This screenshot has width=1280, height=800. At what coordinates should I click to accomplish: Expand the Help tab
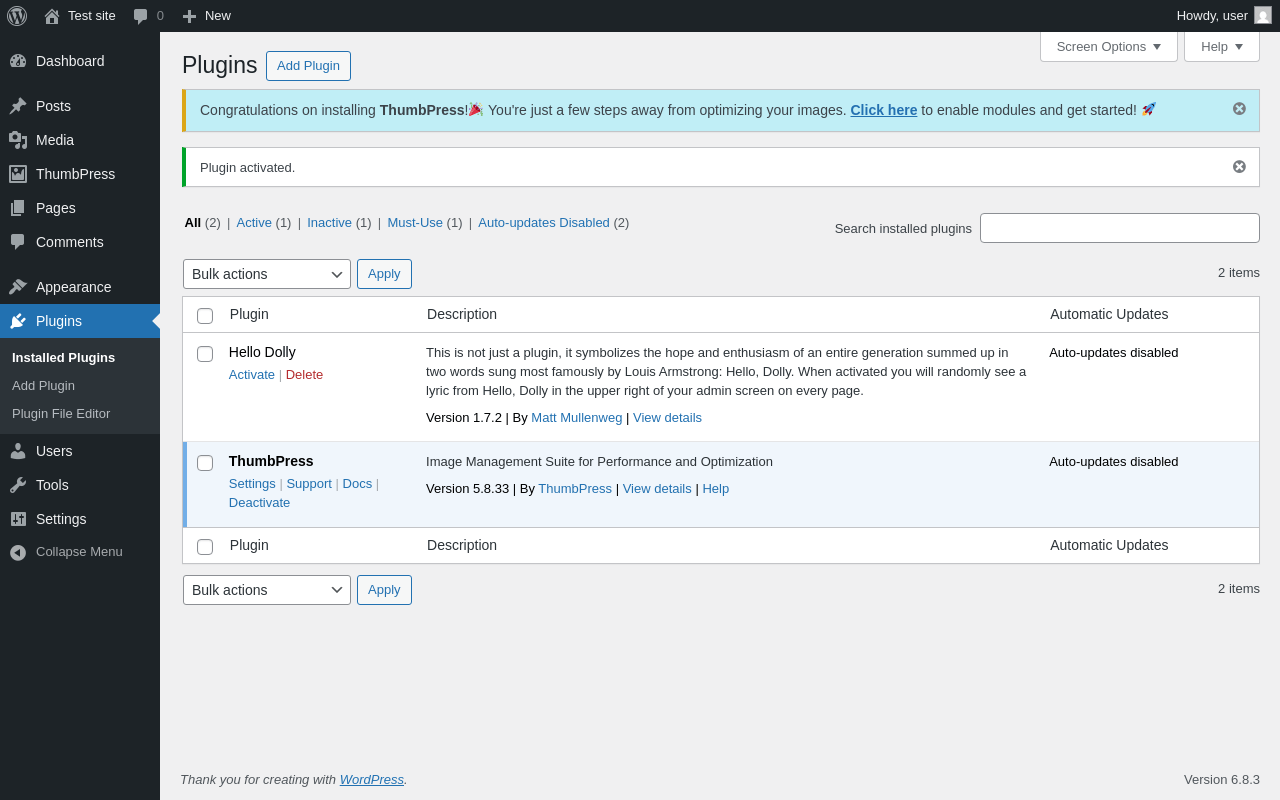point(1221,46)
